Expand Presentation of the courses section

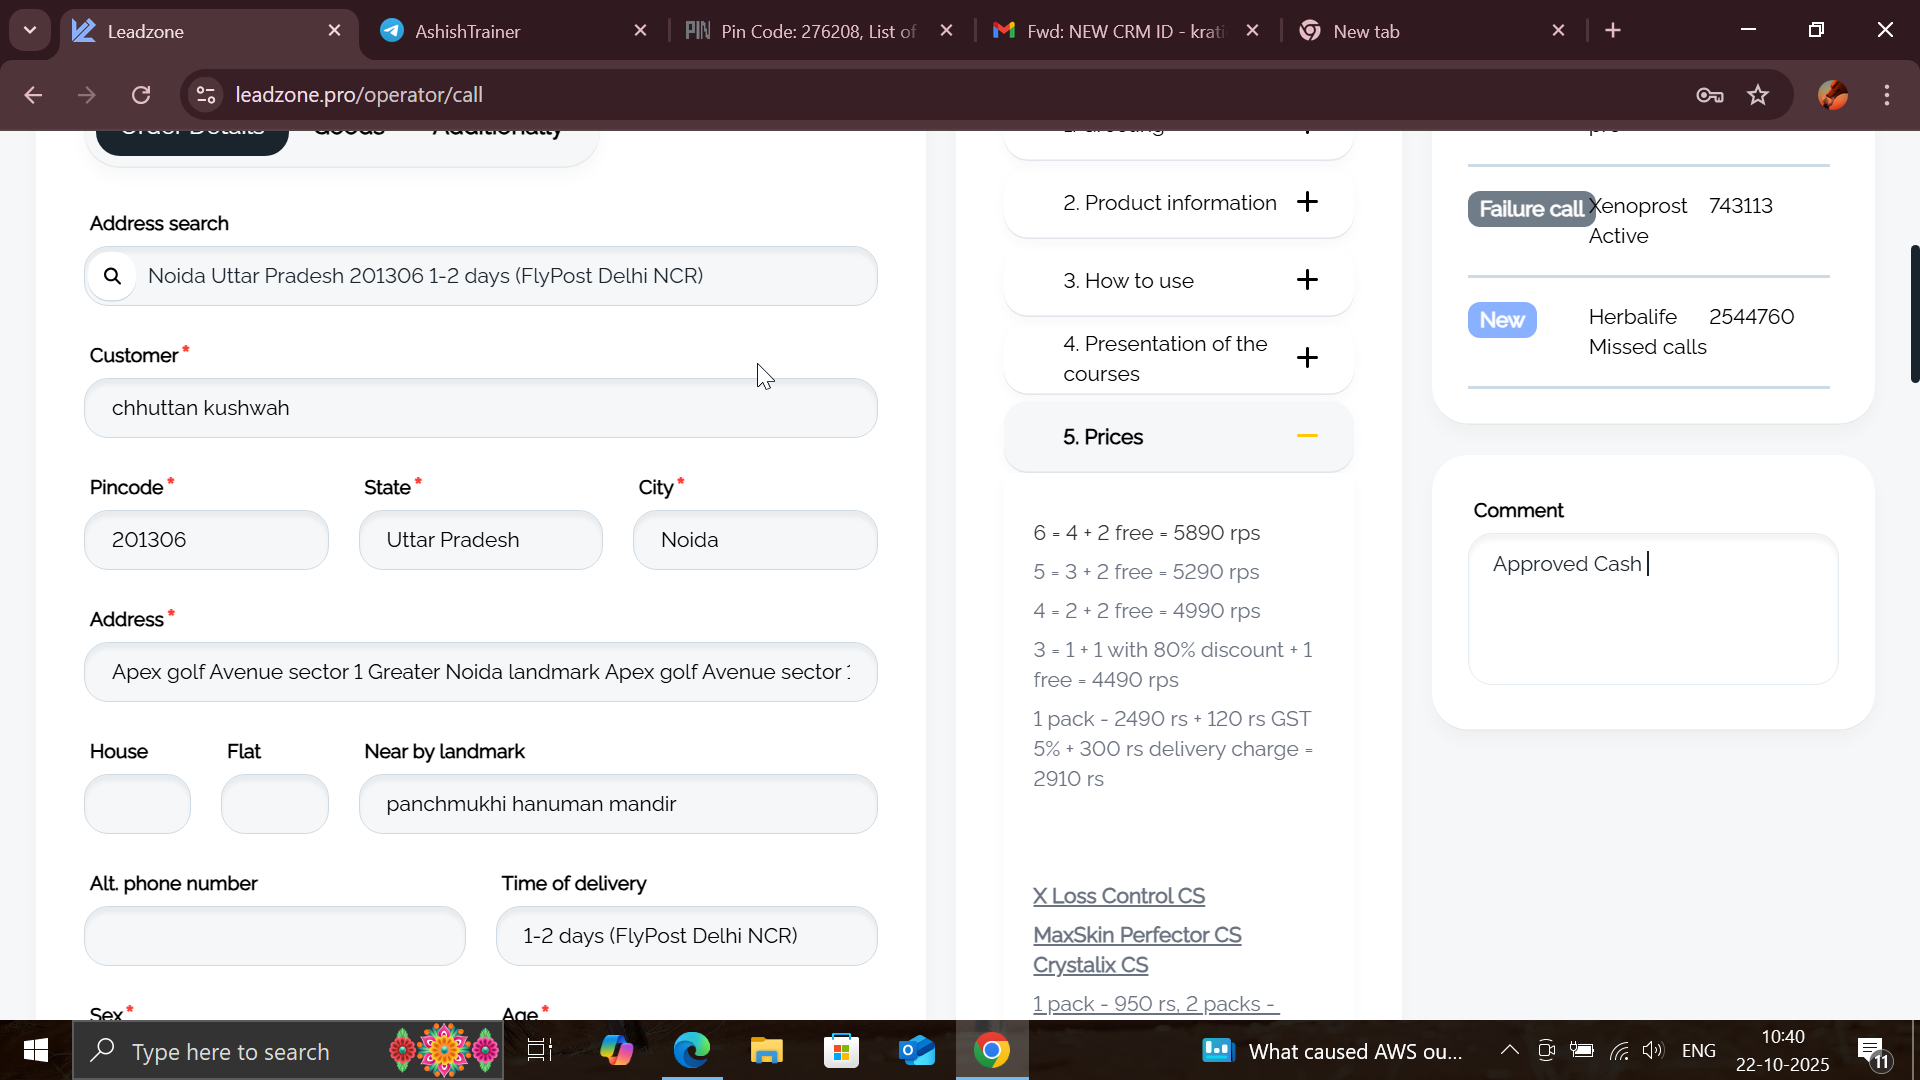pyautogui.click(x=1307, y=358)
